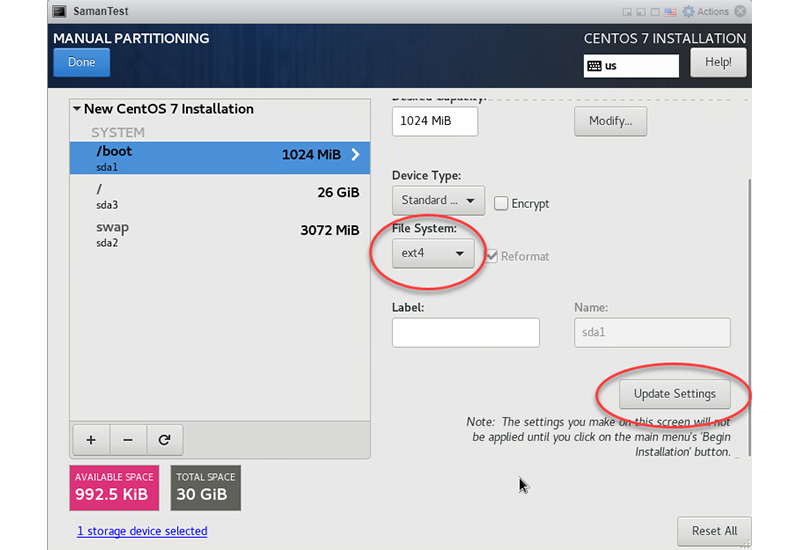Screen dimensions: 800x550
Task: Enable the Encrypt checkbox
Action: [x=502, y=203]
